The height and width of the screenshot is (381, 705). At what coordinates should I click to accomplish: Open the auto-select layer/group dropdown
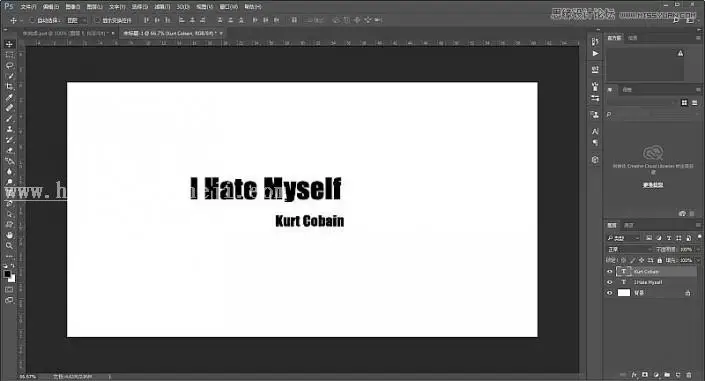(x=76, y=20)
